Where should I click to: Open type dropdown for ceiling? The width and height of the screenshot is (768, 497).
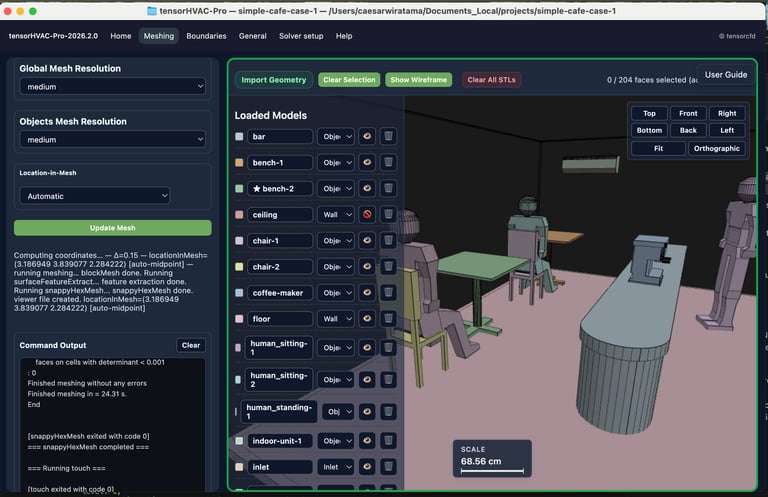pos(336,214)
